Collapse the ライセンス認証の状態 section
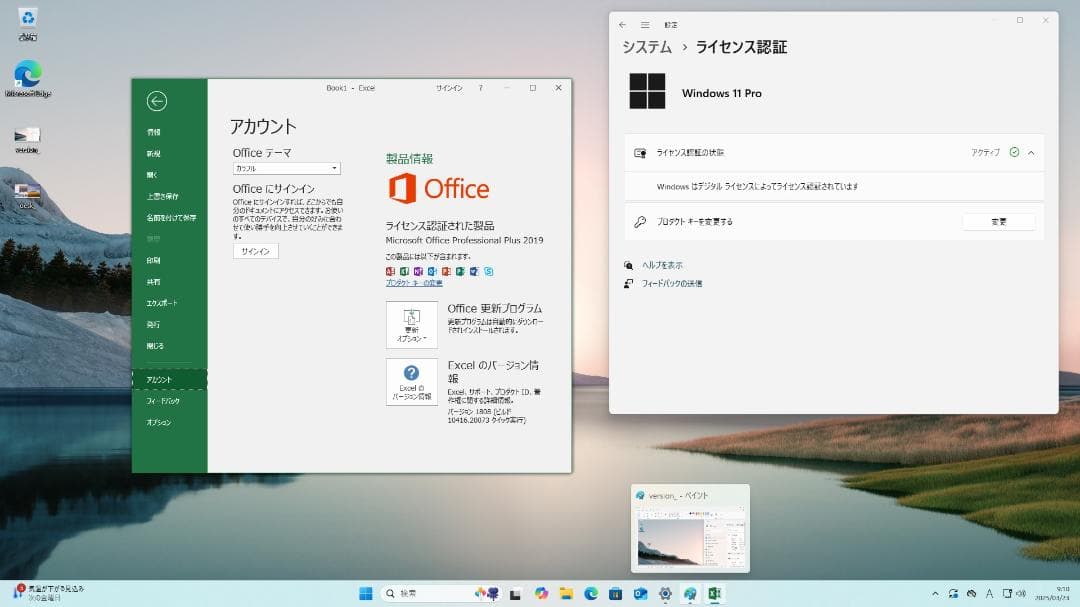Screen dimensions: 1080x607 1029,152
